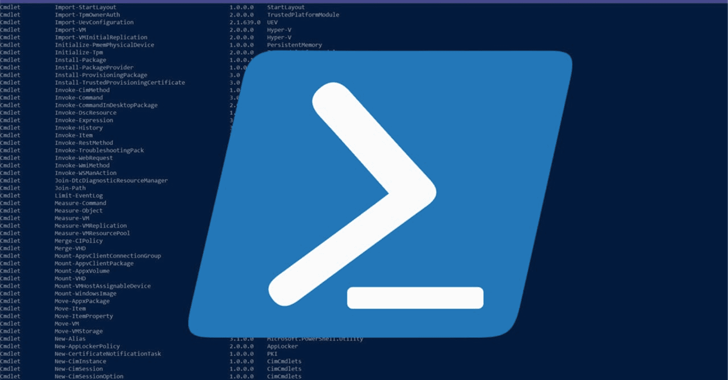
Task: Click the Measure-VMResourcePool cmdlet text
Action: point(92,233)
